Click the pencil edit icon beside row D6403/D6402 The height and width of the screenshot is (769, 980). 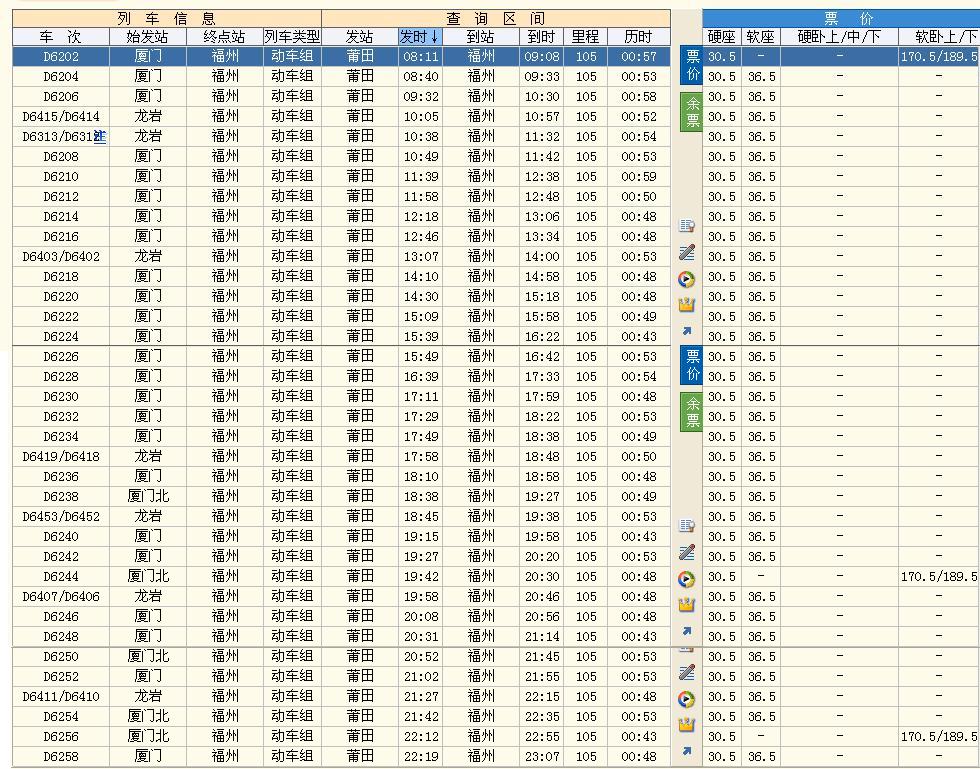[686, 252]
